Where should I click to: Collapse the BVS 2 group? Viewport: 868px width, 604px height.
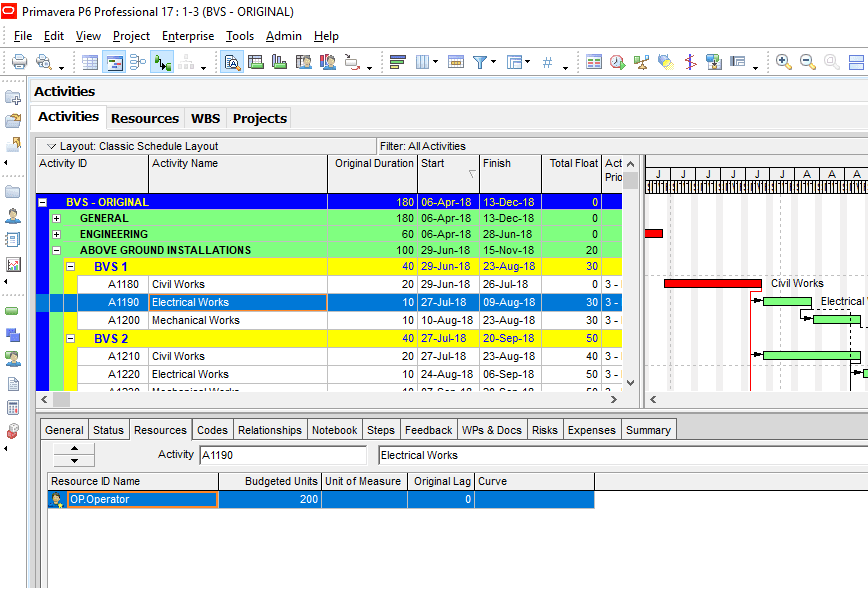pyautogui.click(x=70, y=338)
